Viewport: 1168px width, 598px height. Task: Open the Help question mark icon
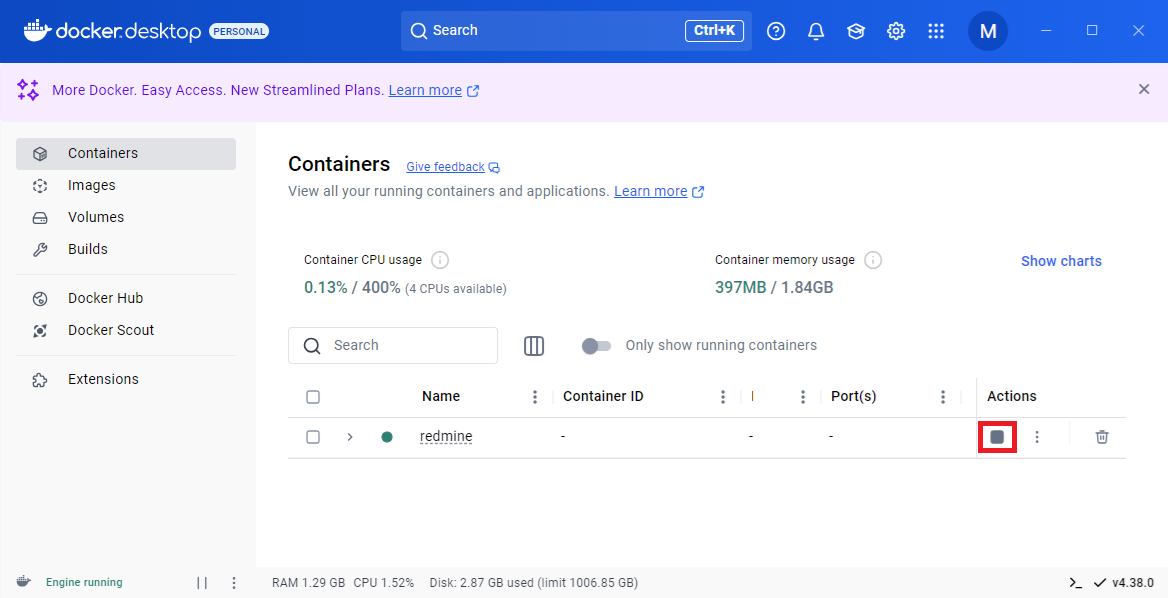(776, 31)
